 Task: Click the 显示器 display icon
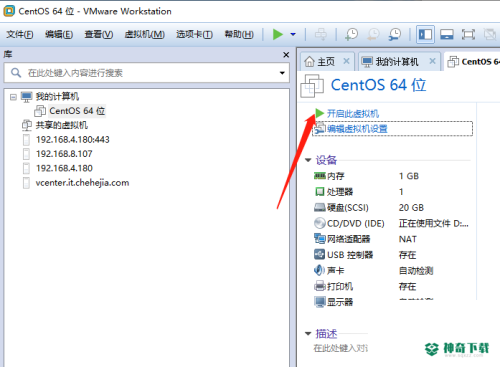(x=320, y=302)
